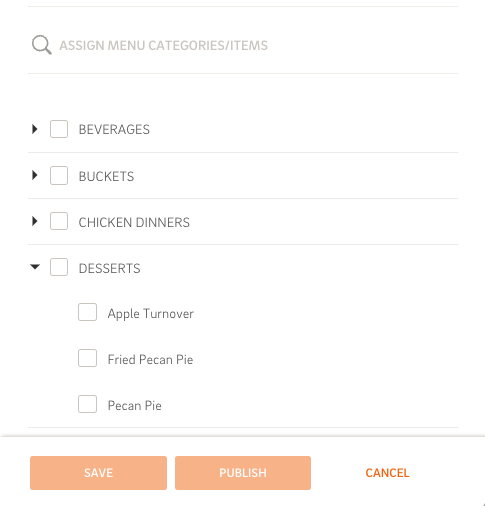This screenshot has width=485, height=506.
Task: Check the Beverages checkbox
Action: click(59, 129)
